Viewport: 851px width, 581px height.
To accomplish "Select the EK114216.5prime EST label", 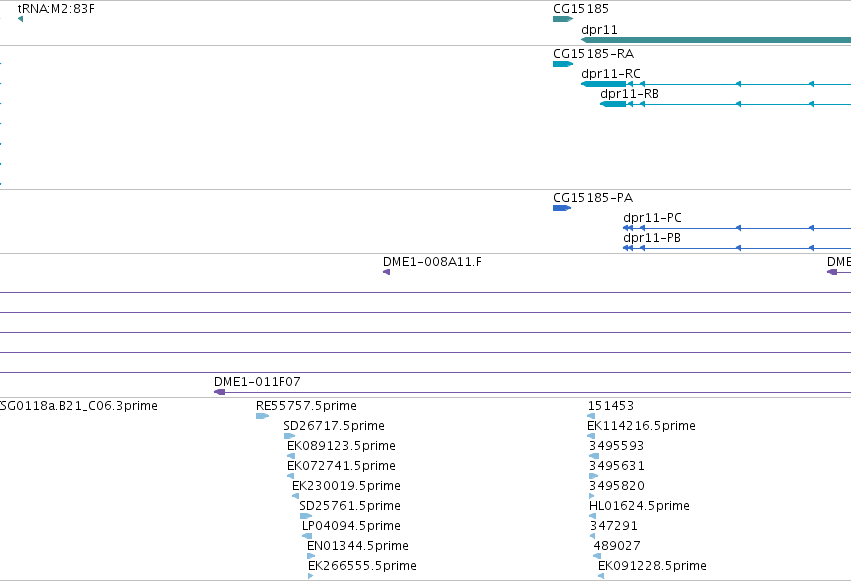I will click(x=642, y=426).
